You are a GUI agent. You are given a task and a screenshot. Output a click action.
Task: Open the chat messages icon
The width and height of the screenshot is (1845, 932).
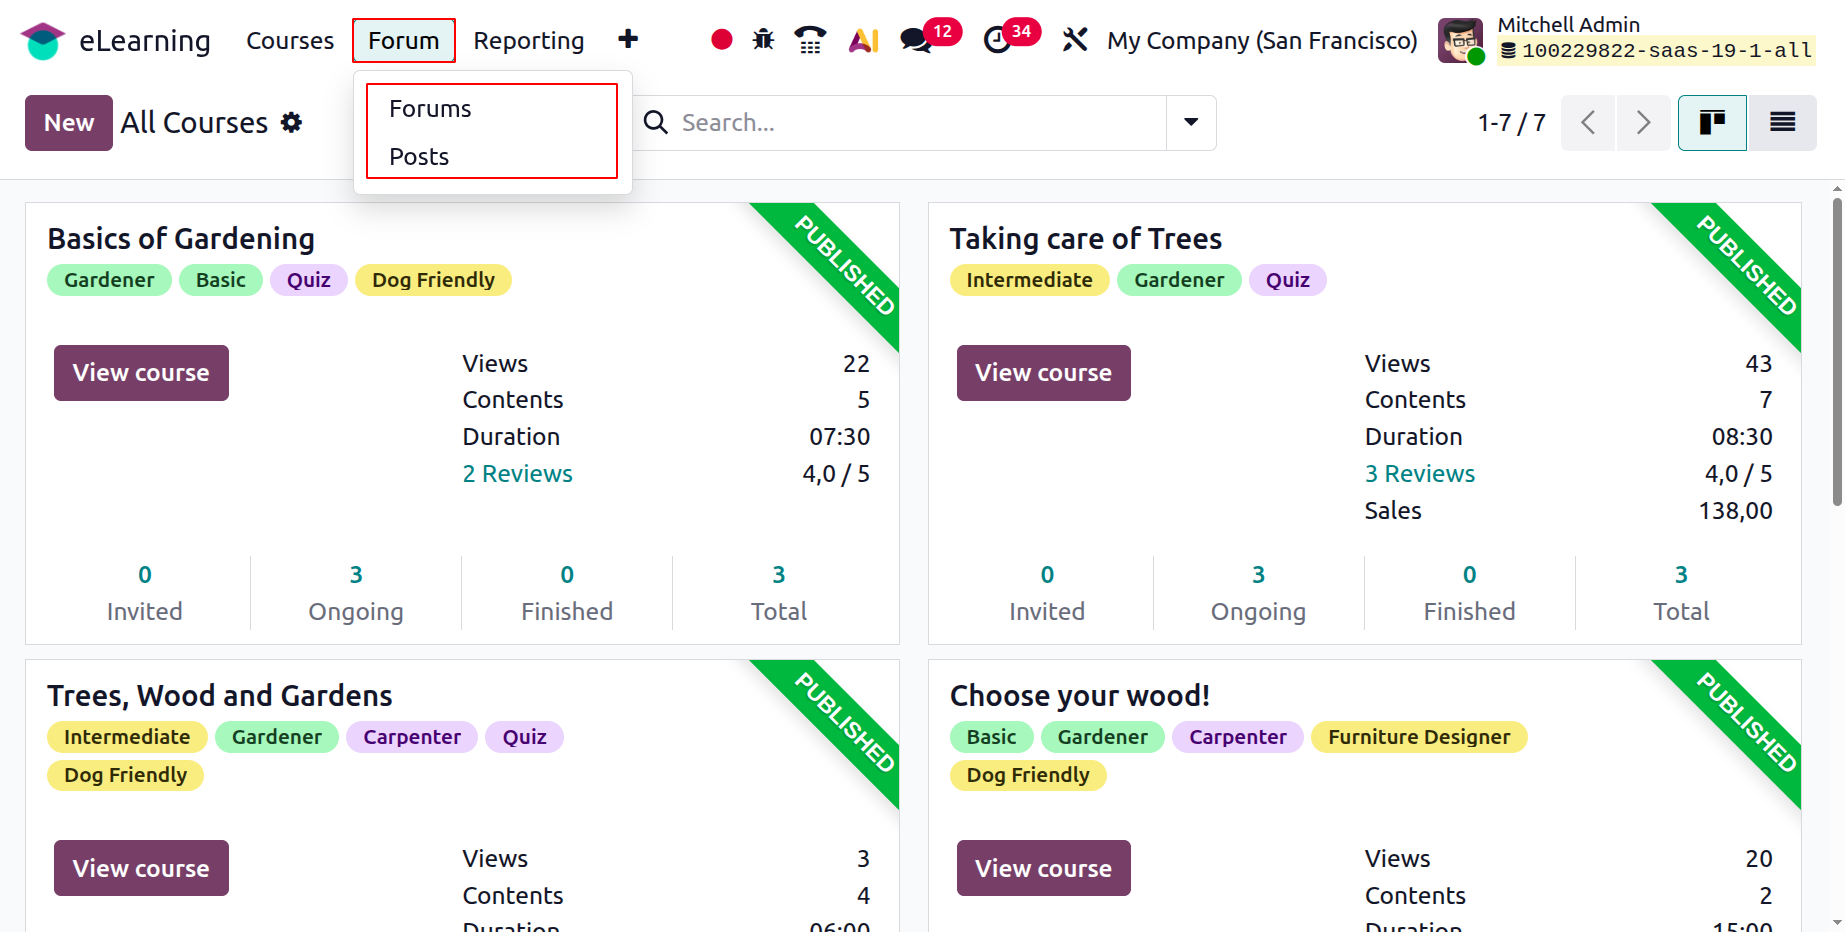[916, 40]
